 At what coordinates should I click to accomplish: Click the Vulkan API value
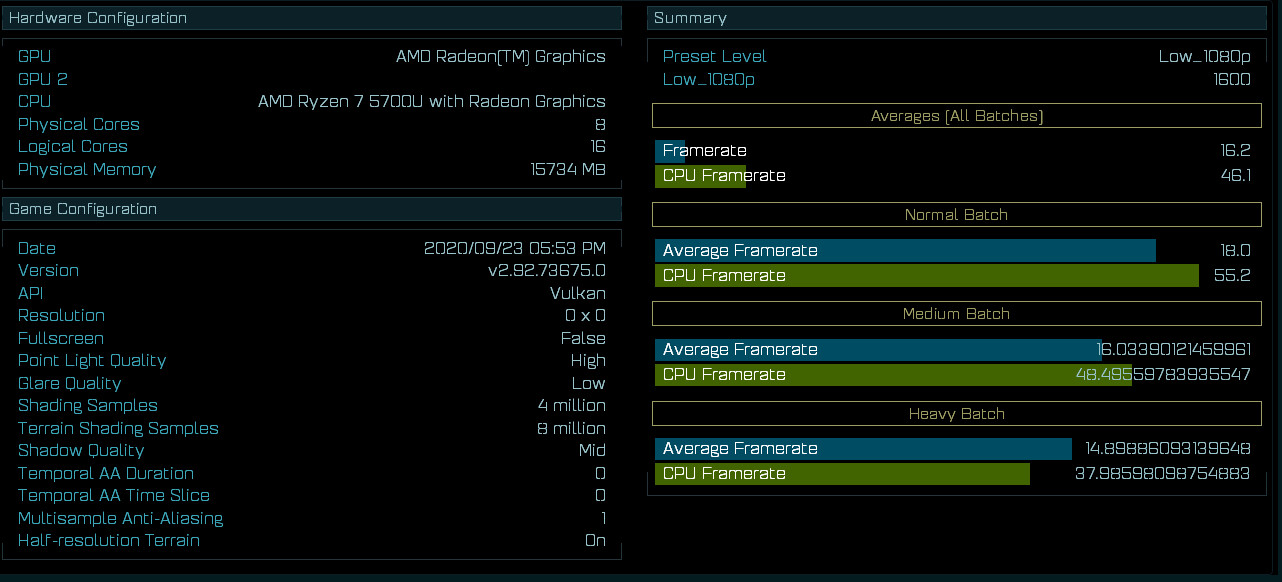point(578,293)
